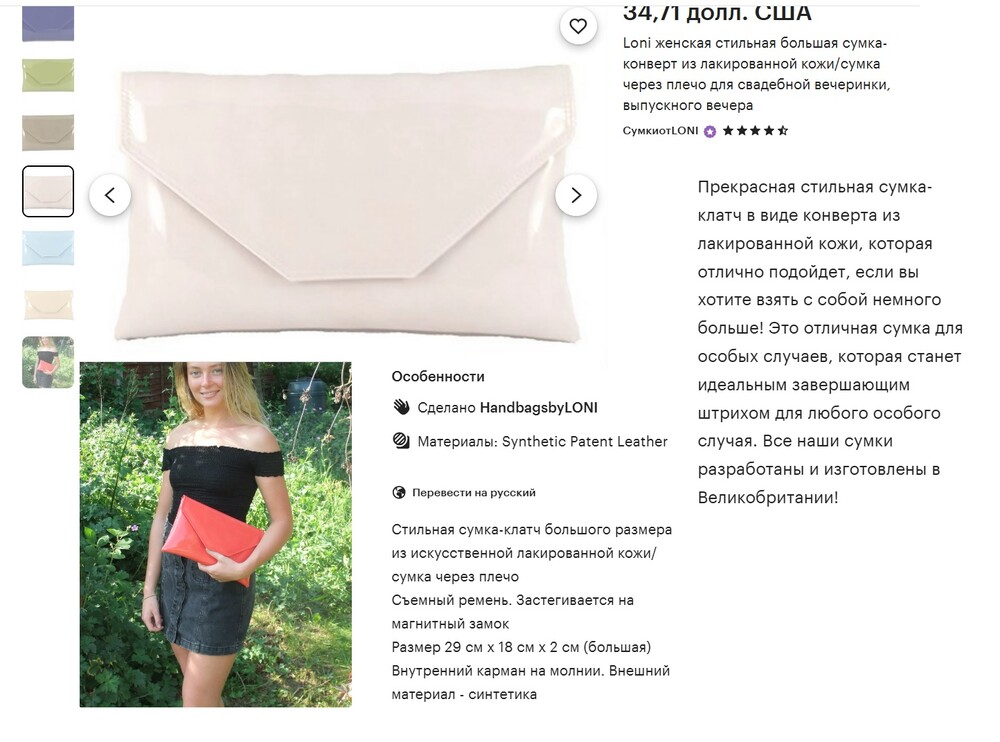Select the gray clutch thumbnail
The width and height of the screenshot is (1000, 742).
(48, 132)
